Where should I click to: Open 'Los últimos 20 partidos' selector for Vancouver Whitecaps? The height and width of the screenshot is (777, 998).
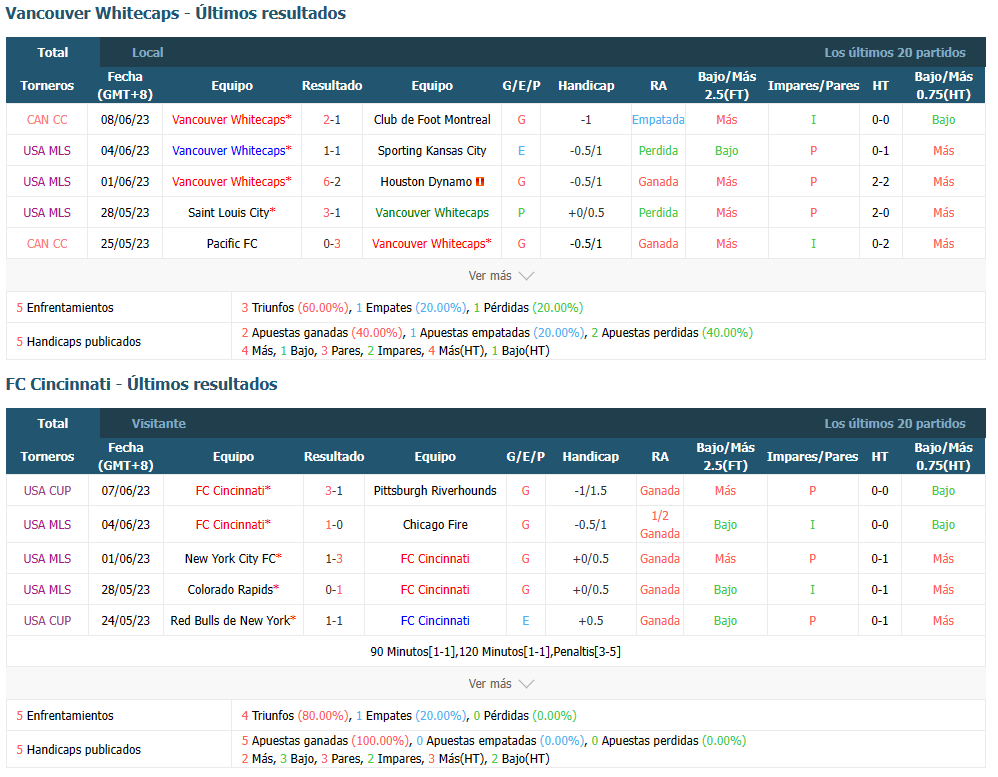tap(895, 52)
